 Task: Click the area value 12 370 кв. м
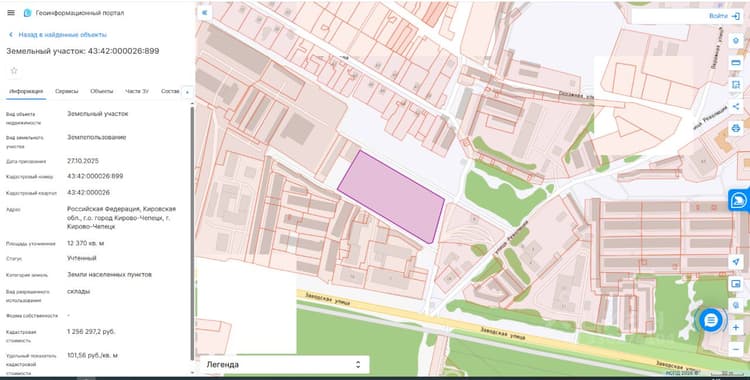click(86, 243)
